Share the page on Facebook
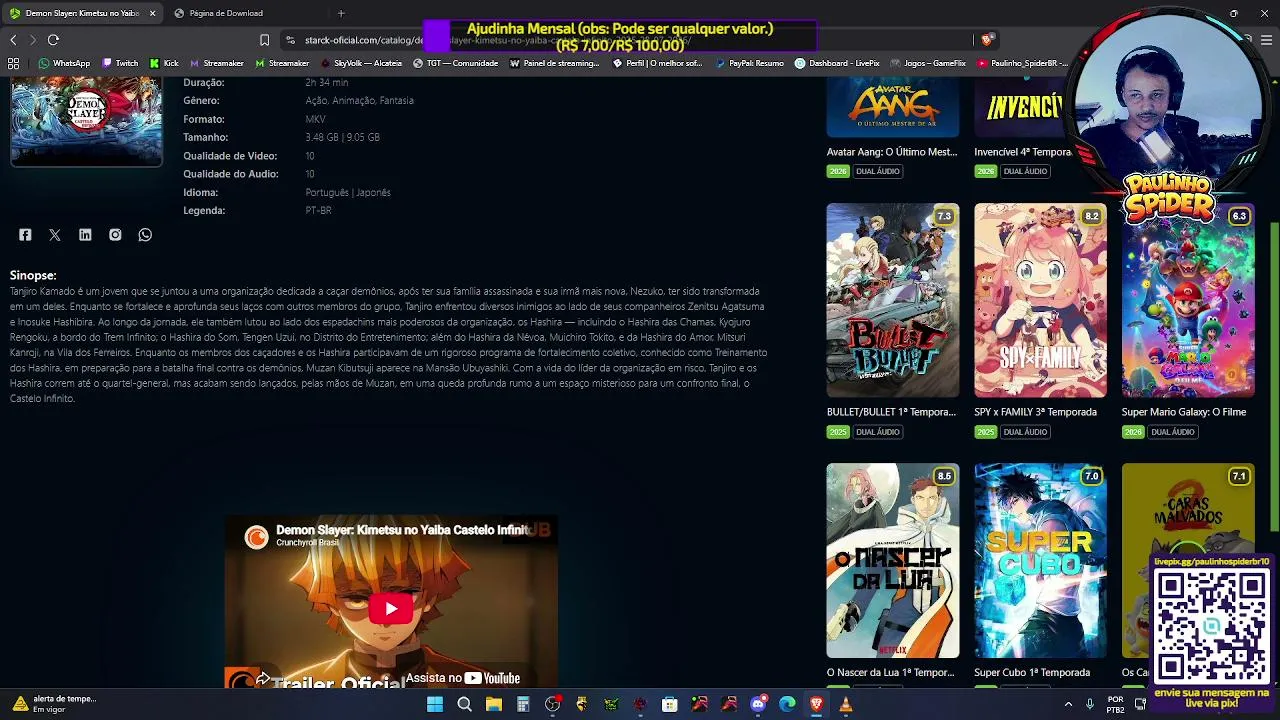 pyautogui.click(x=25, y=235)
